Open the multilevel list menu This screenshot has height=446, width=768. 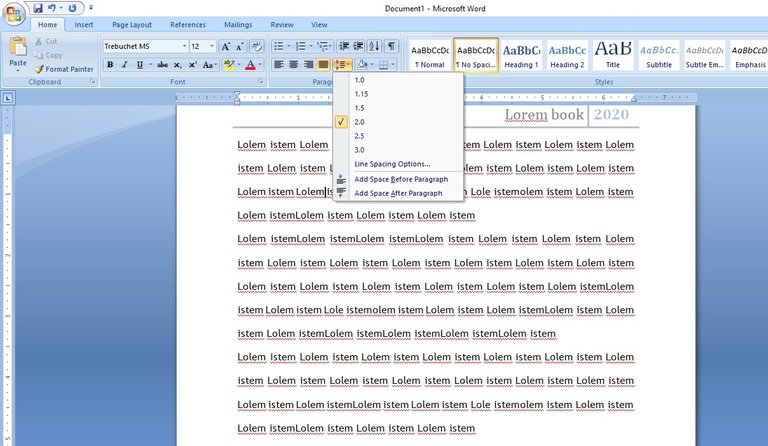click(x=322, y=46)
